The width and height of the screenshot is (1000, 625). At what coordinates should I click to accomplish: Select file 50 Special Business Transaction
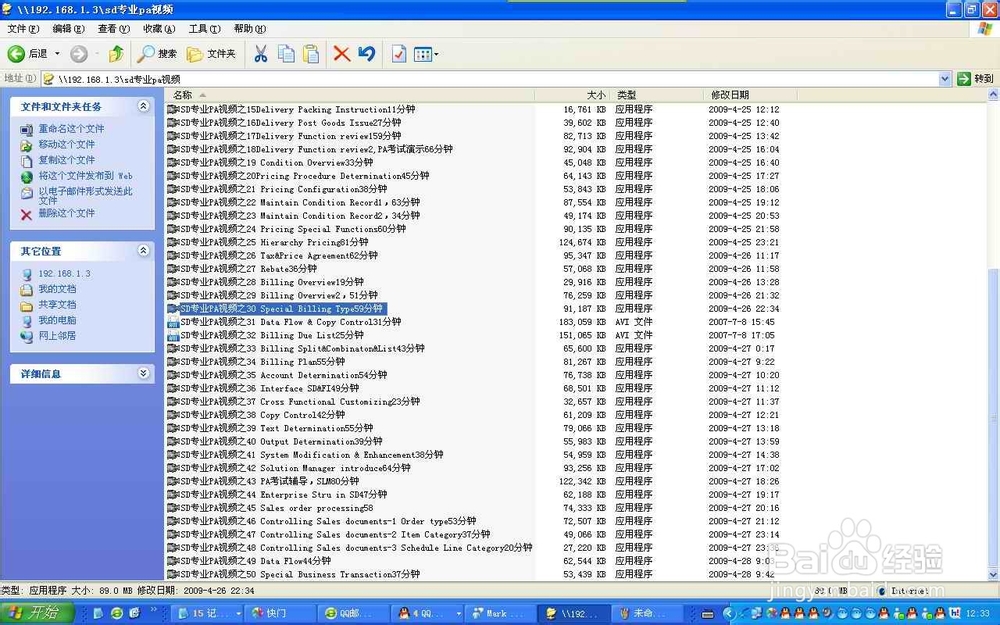point(293,575)
